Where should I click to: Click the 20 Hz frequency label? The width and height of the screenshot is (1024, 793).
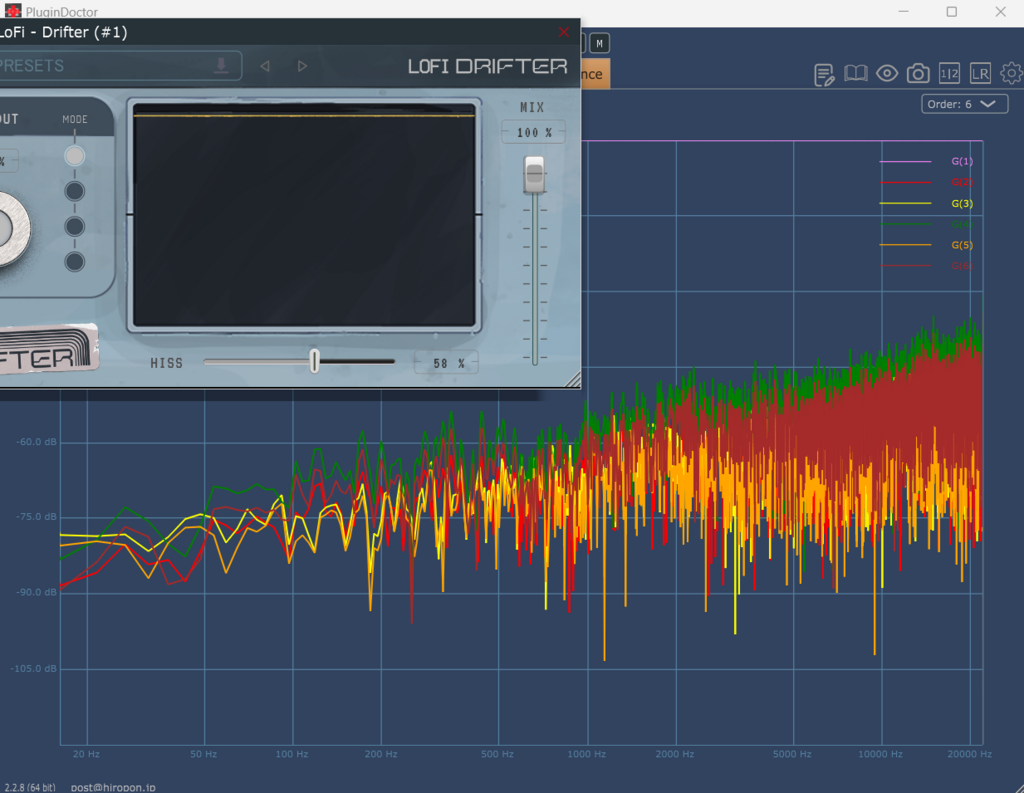point(86,754)
